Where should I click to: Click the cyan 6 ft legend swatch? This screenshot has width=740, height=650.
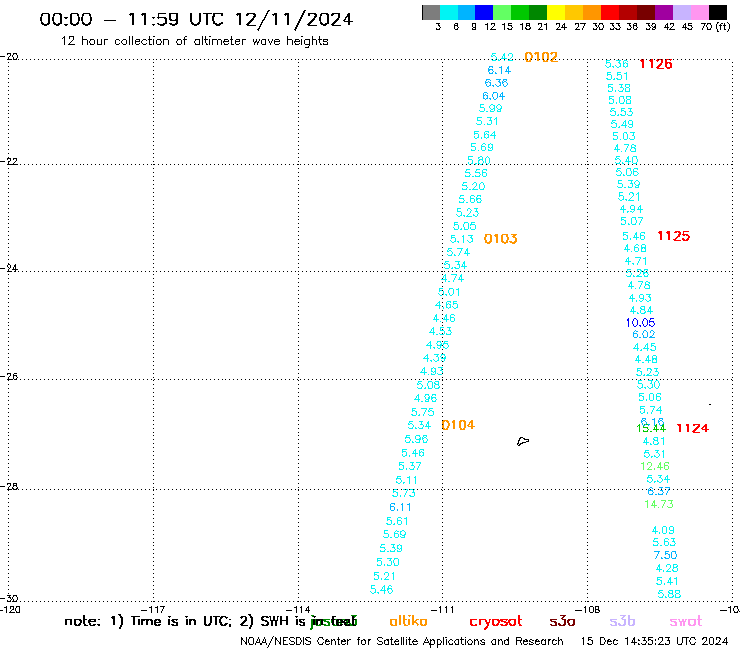click(449, 12)
